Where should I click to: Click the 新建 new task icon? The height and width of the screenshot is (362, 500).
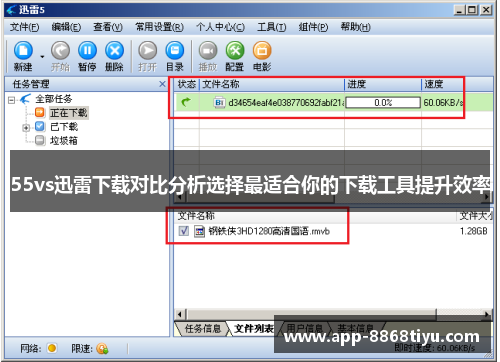23,51
